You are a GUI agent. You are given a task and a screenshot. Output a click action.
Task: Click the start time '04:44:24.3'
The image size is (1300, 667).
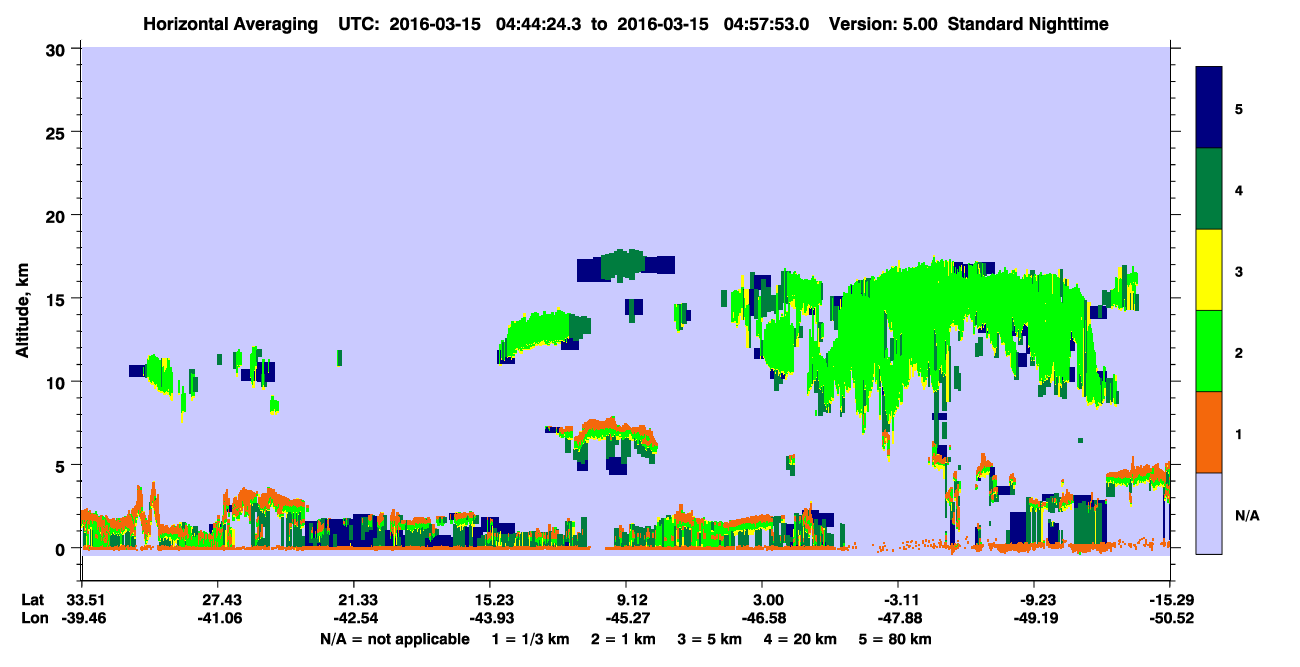coord(538,24)
